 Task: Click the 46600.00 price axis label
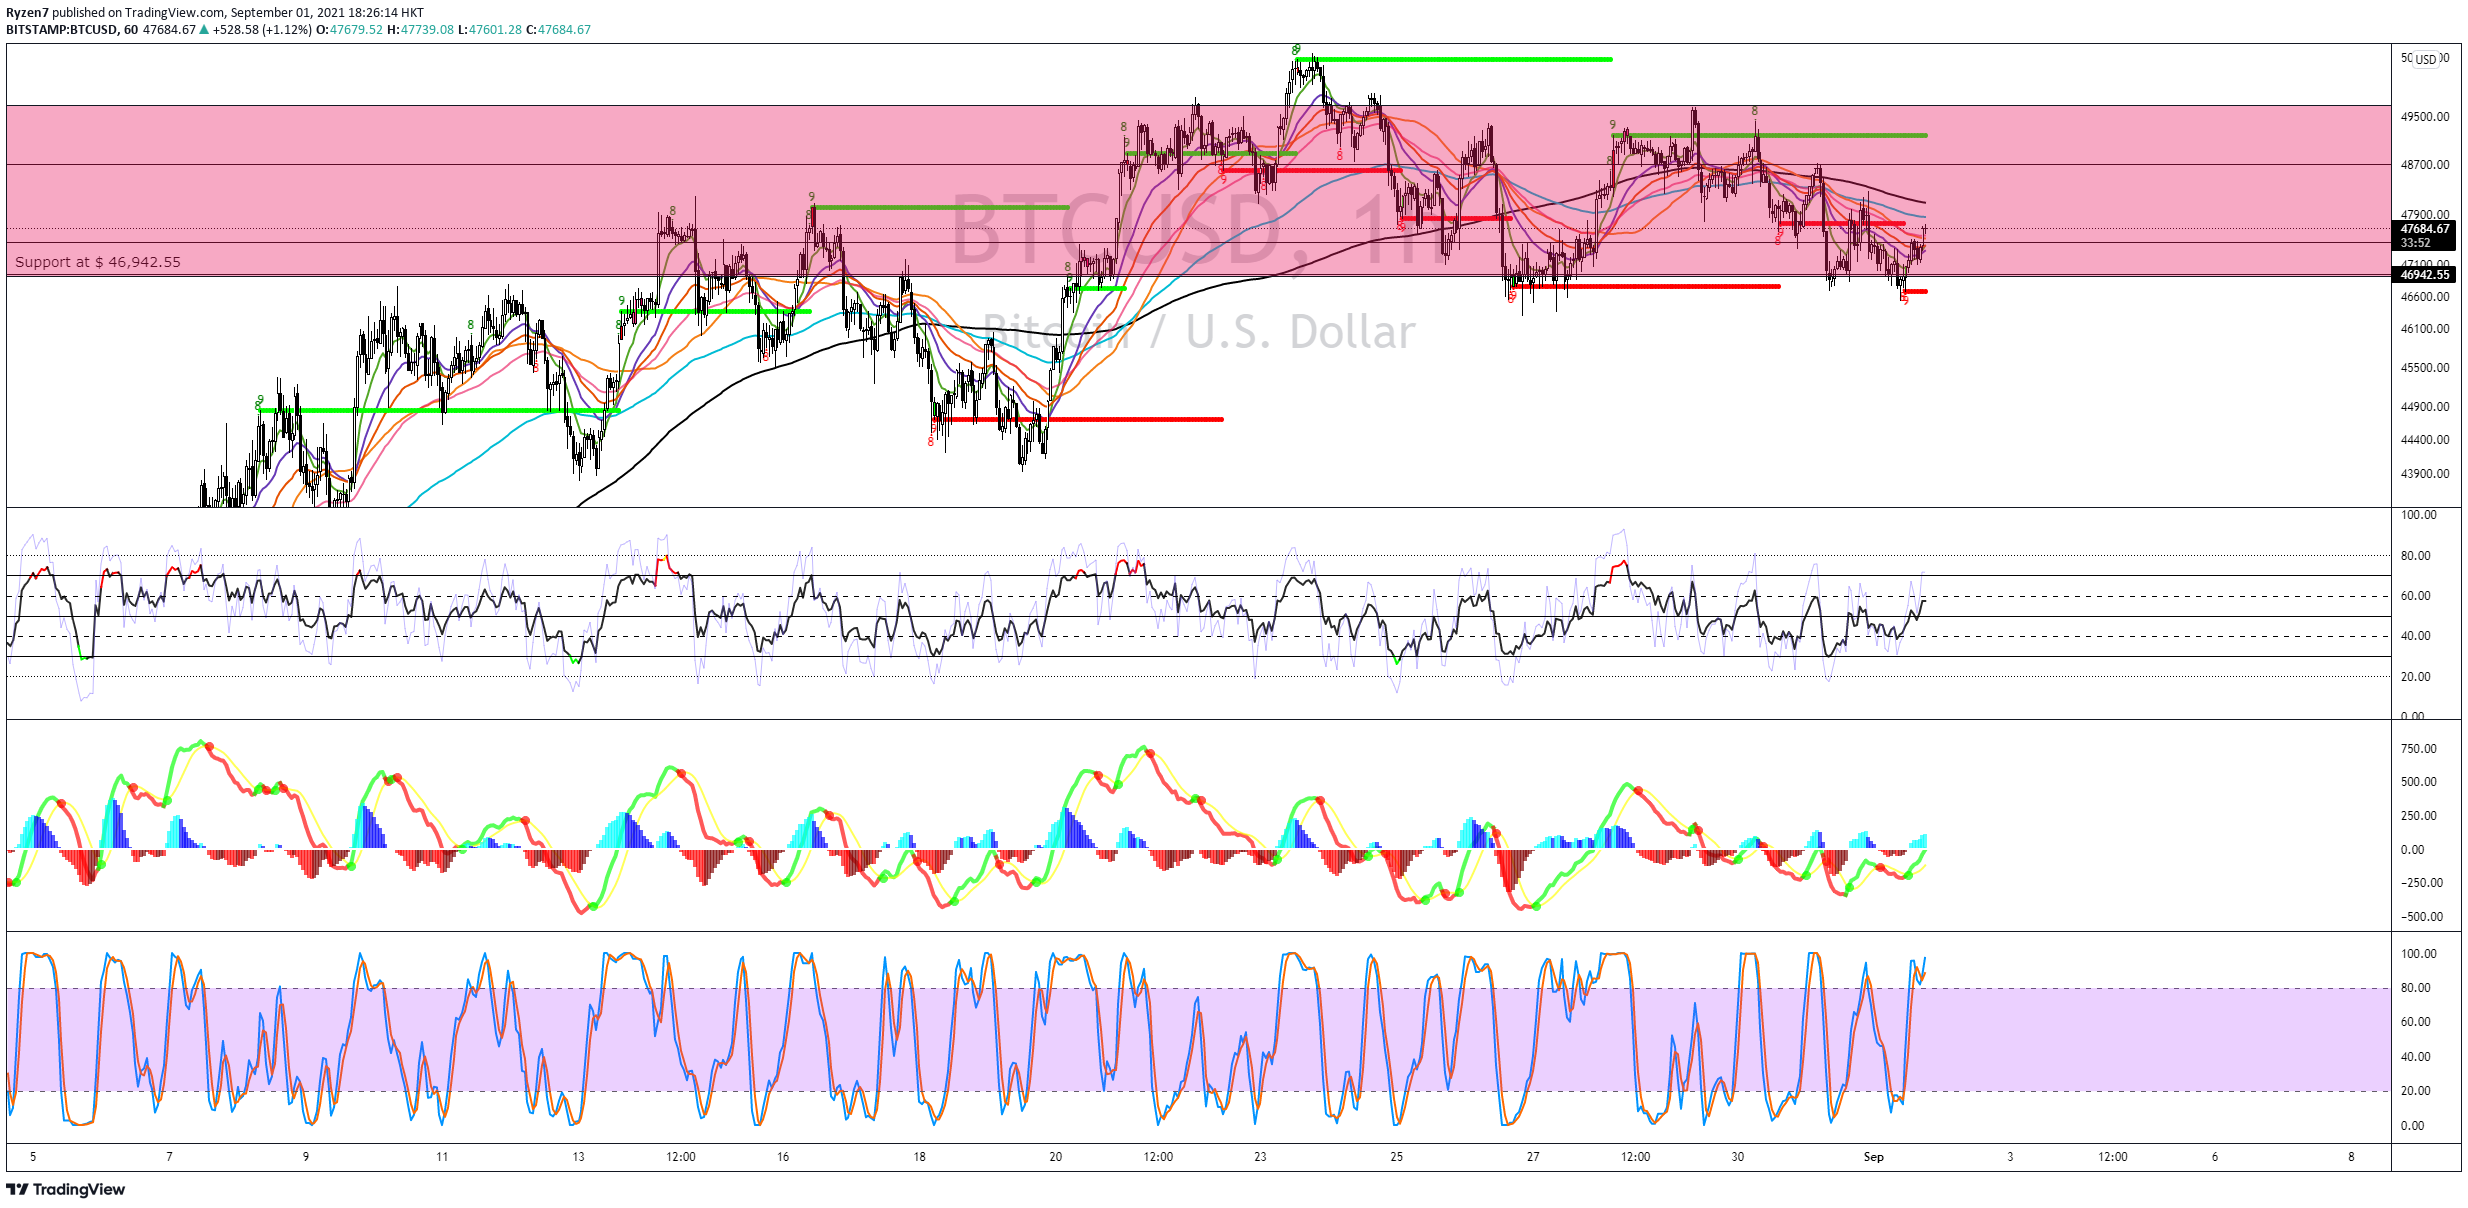click(2425, 297)
